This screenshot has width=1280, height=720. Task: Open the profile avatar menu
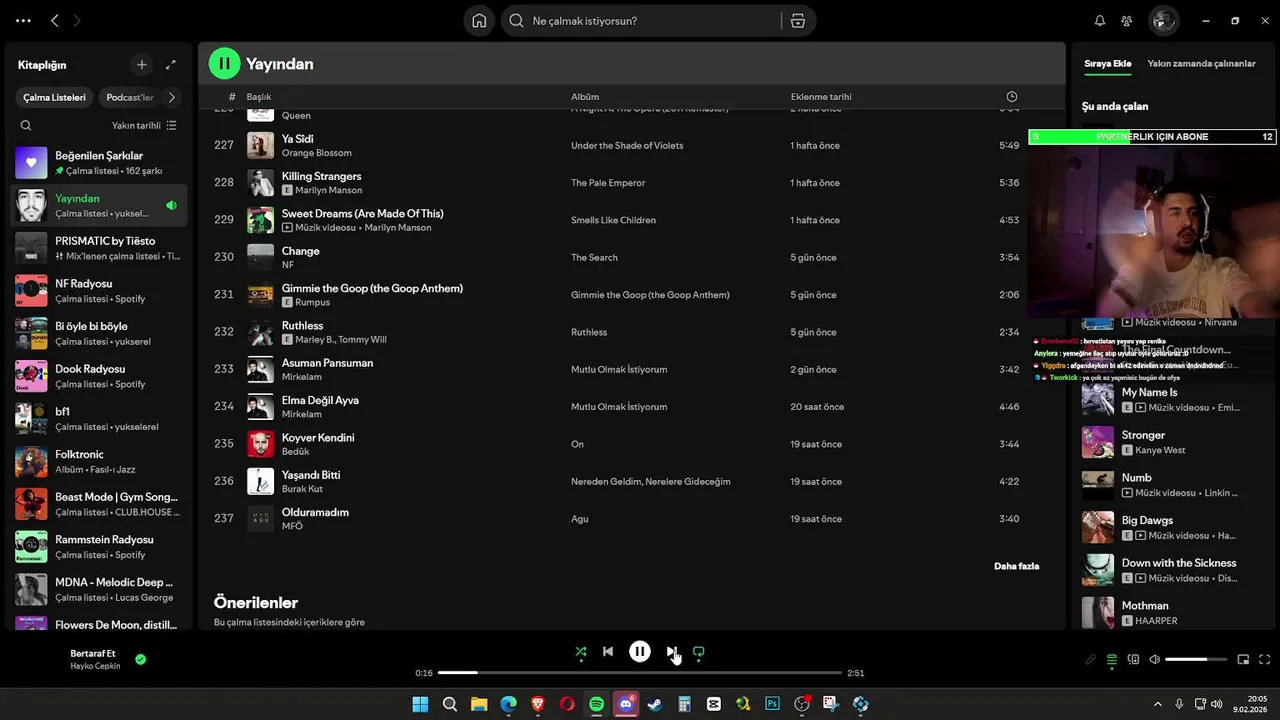[x=1163, y=21]
